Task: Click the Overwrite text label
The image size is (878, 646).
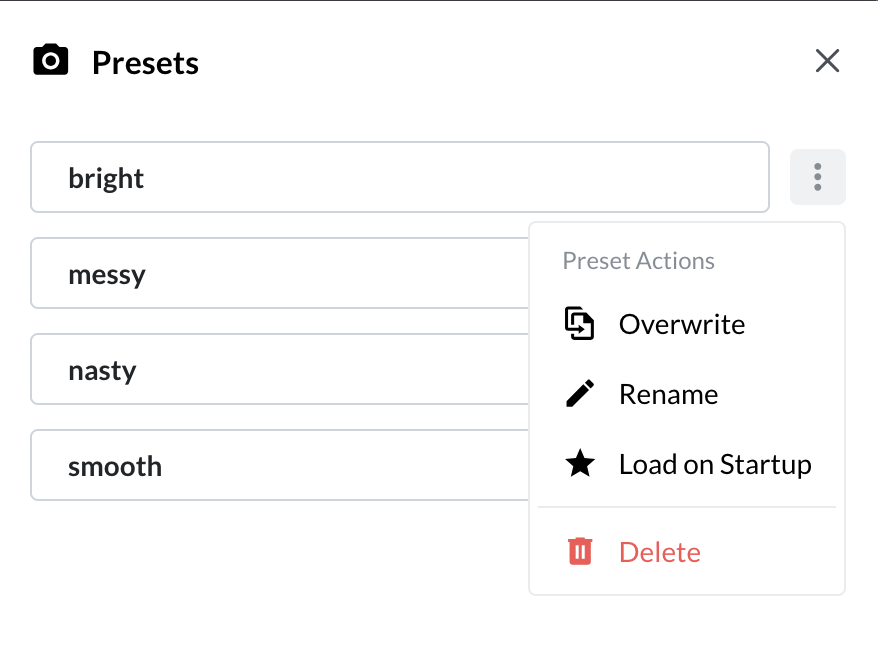Action: [682, 324]
